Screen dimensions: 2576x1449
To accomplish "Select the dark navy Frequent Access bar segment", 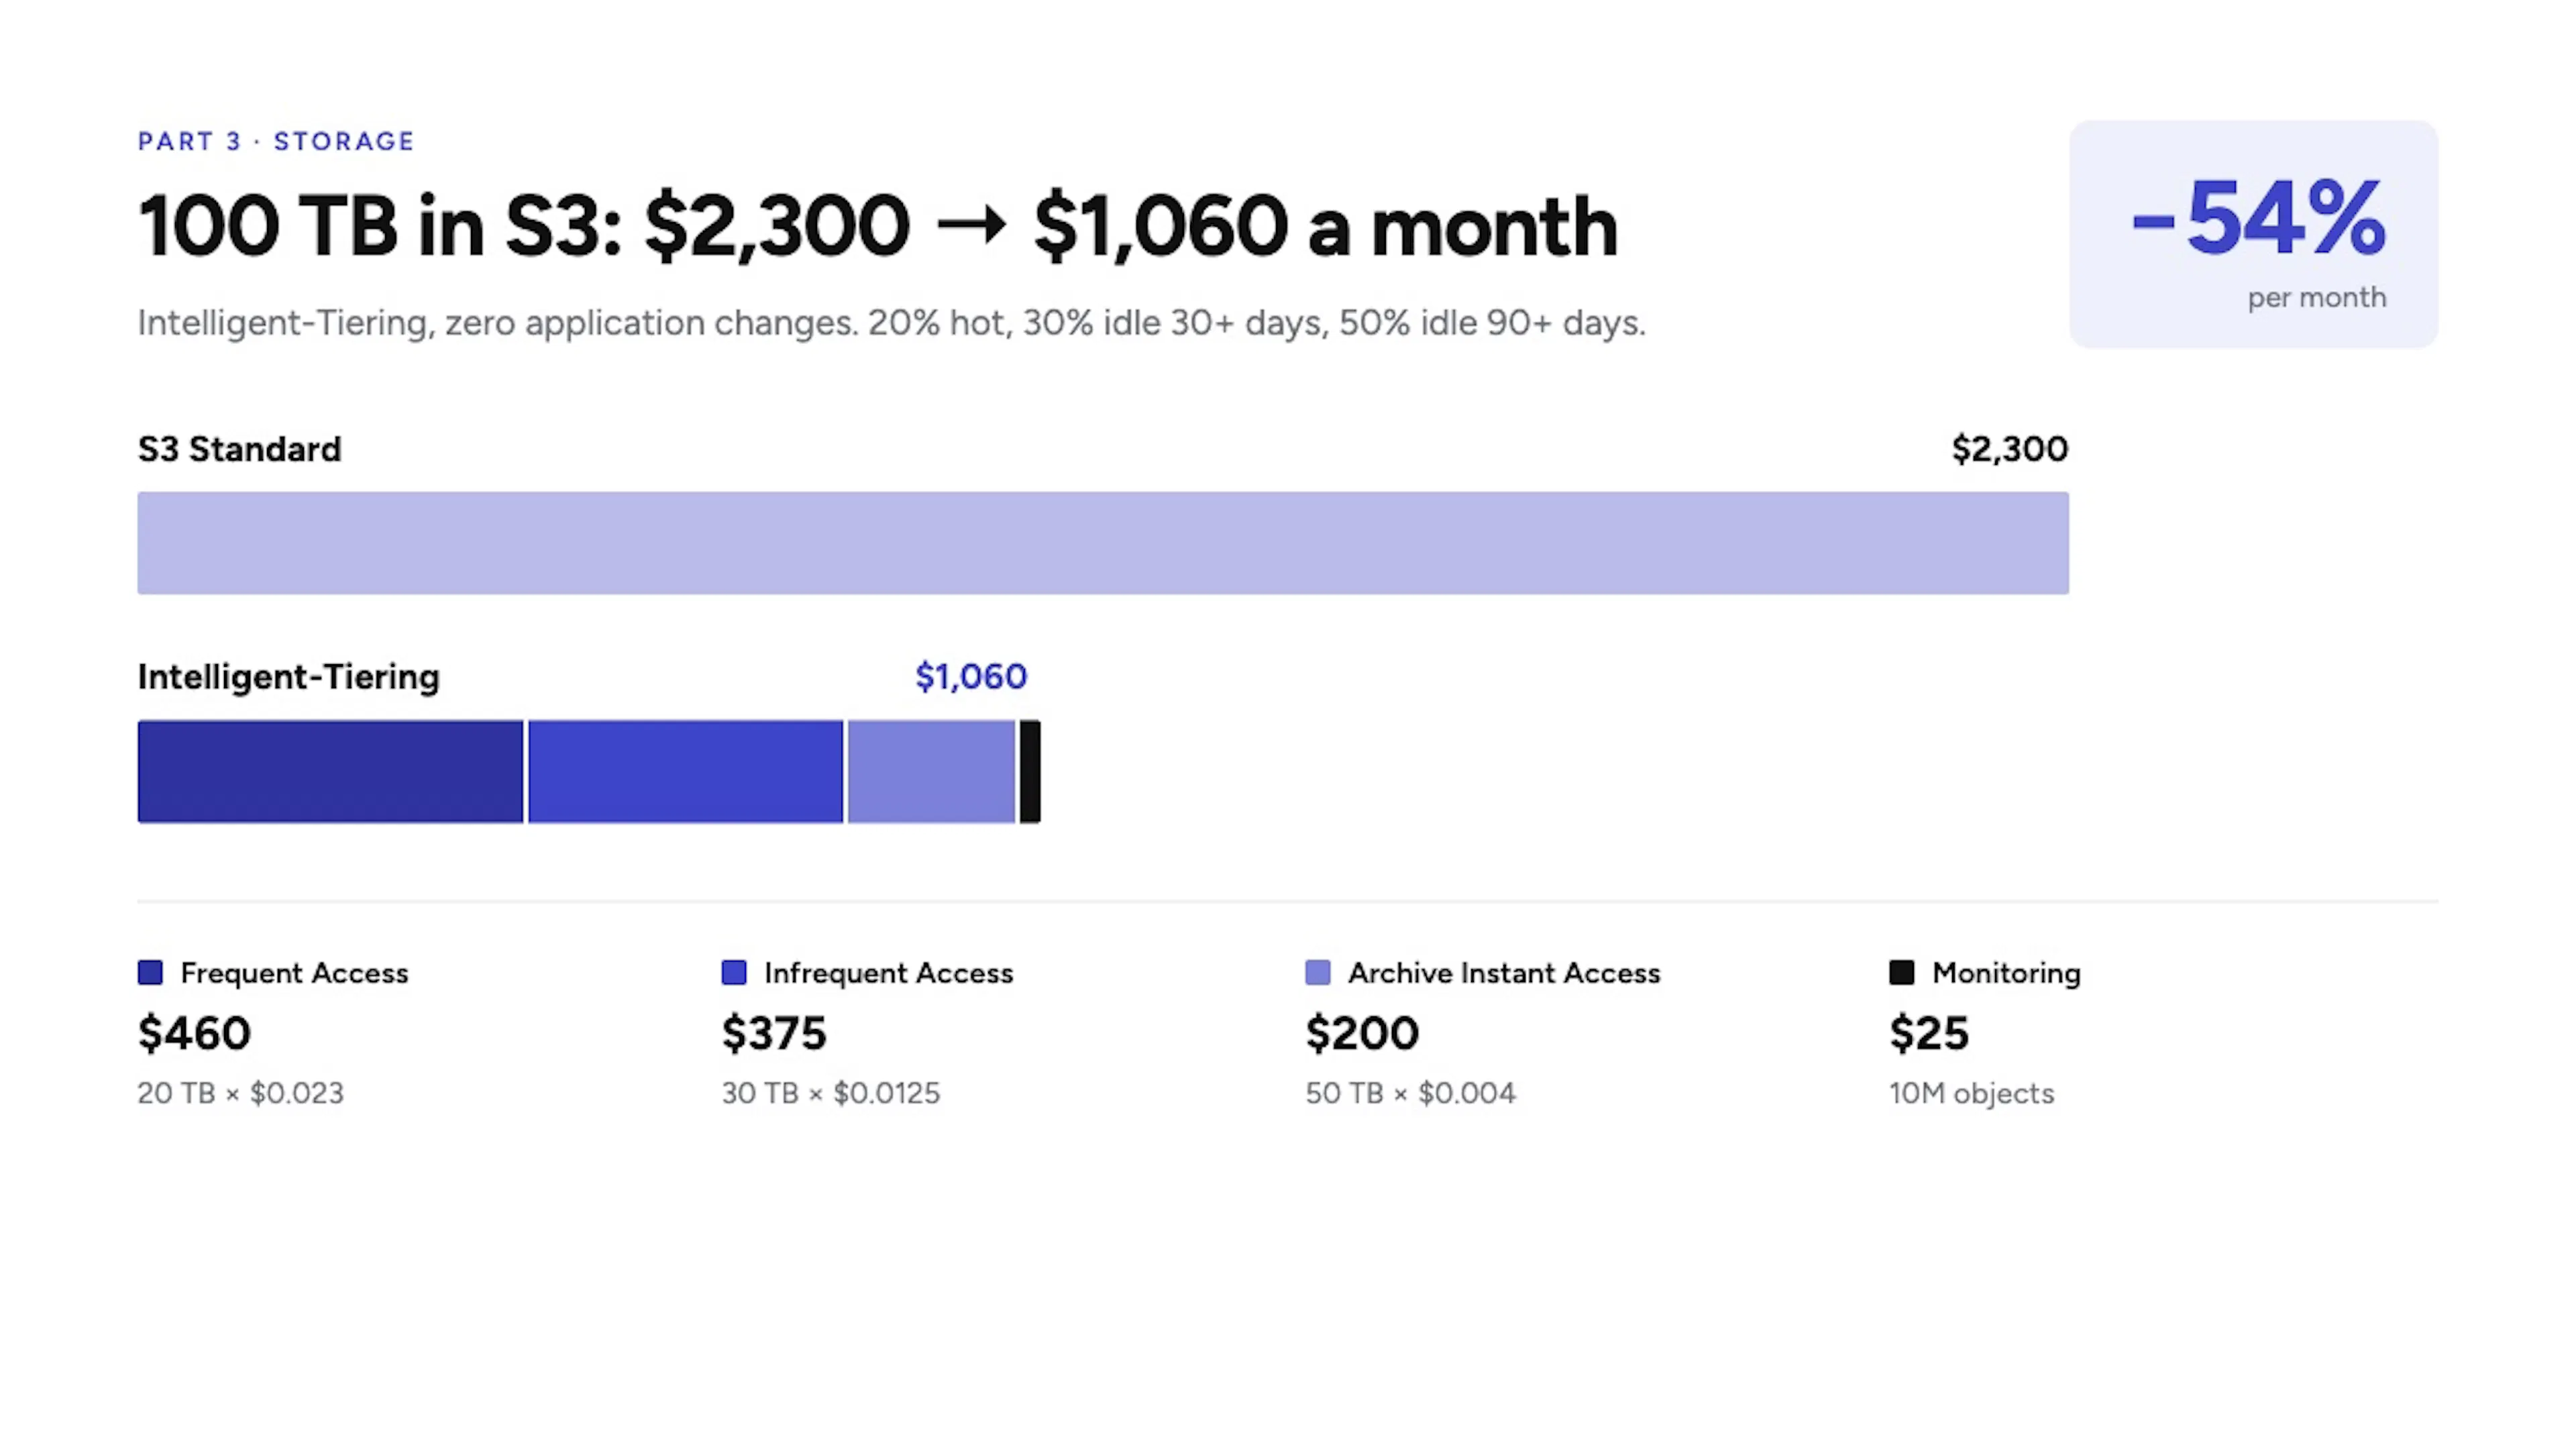I will (330, 771).
